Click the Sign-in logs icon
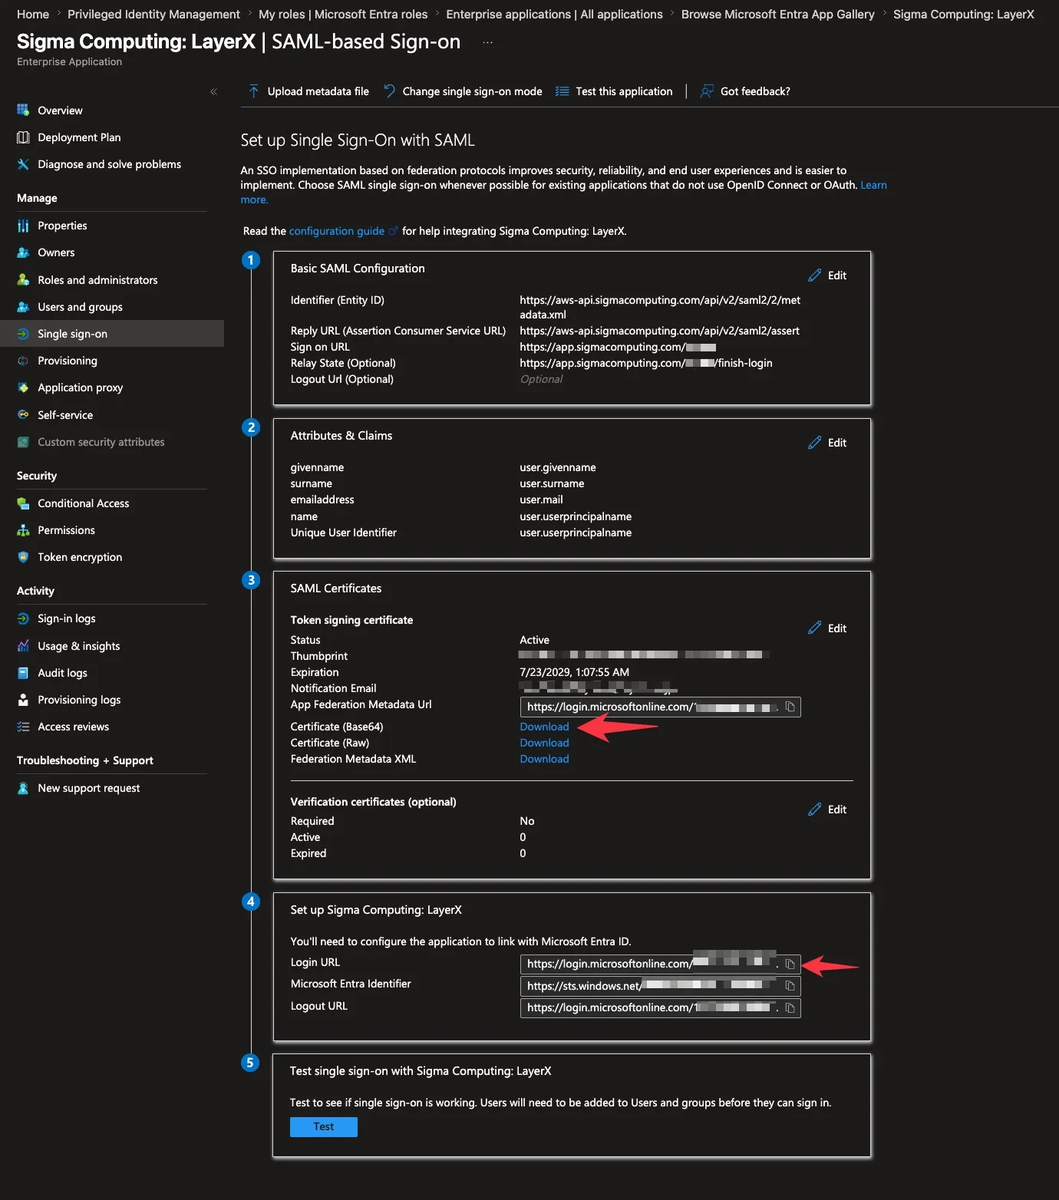The height and width of the screenshot is (1200, 1059). pos(24,619)
